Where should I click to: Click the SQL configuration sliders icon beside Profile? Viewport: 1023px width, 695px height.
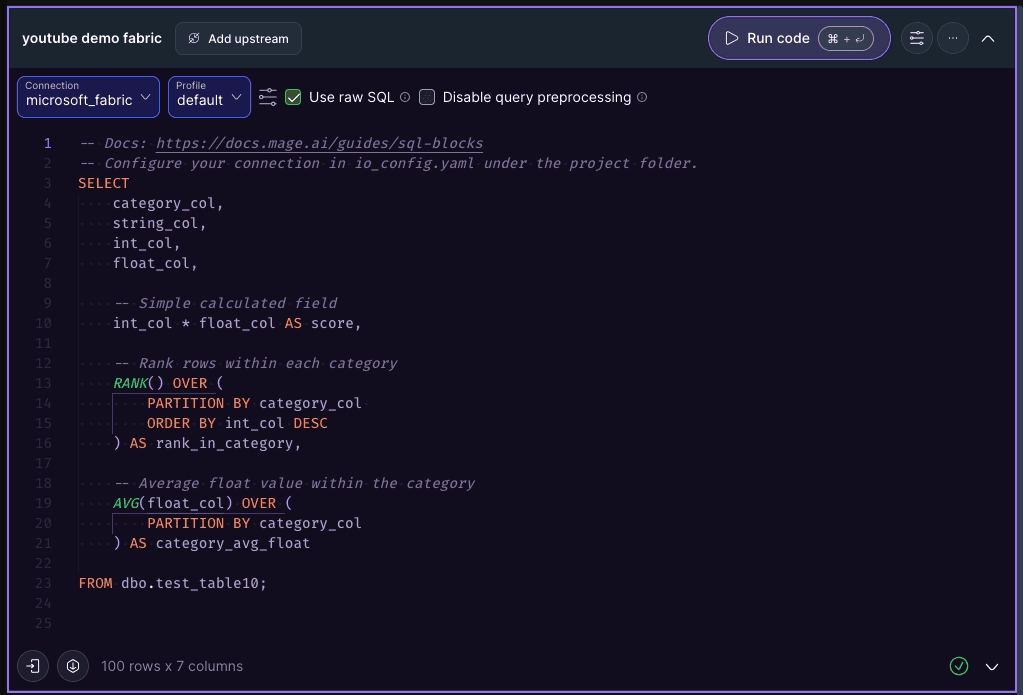coord(267,97)
